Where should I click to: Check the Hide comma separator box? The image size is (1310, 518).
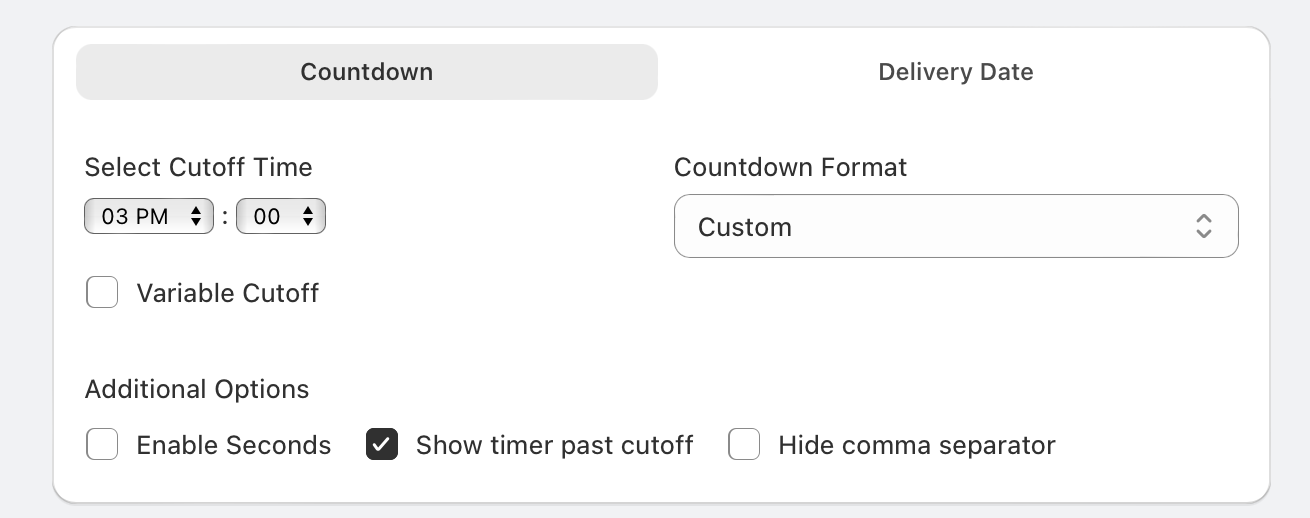[744, 444]
